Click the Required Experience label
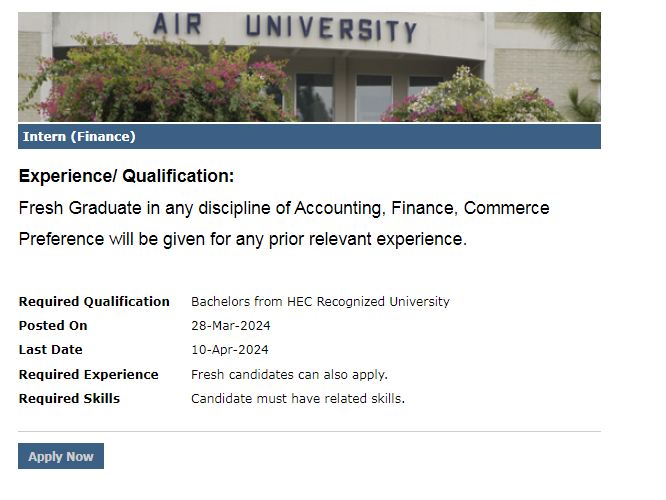 tap(89, 374)
